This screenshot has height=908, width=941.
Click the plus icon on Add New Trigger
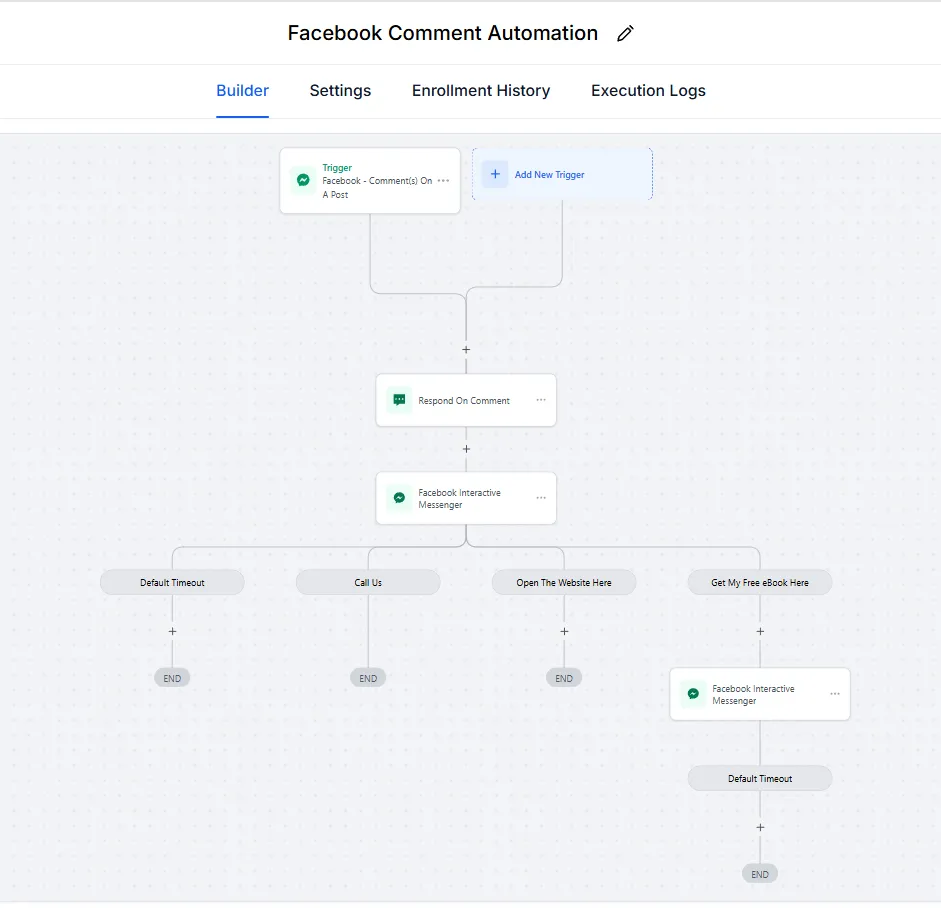pos(495,174)
